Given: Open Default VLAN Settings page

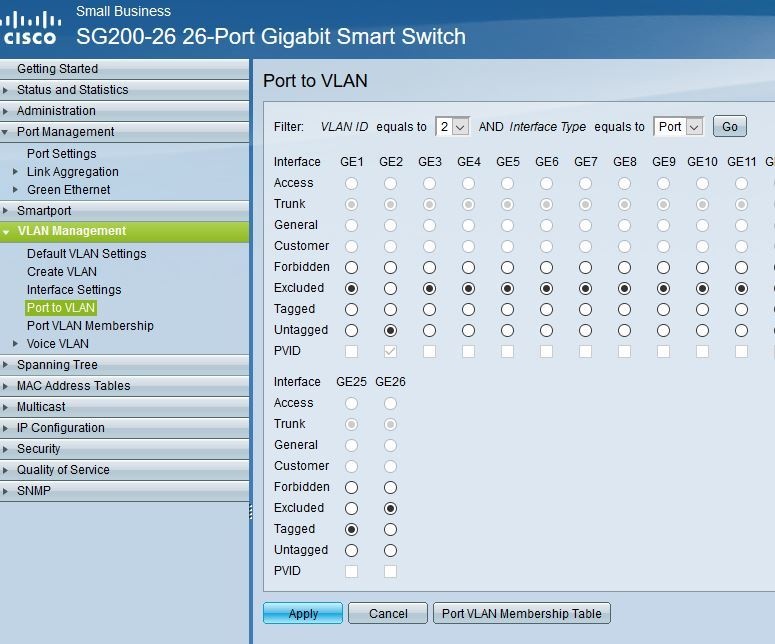Looking at the screenshot, I should click(86, 254).
